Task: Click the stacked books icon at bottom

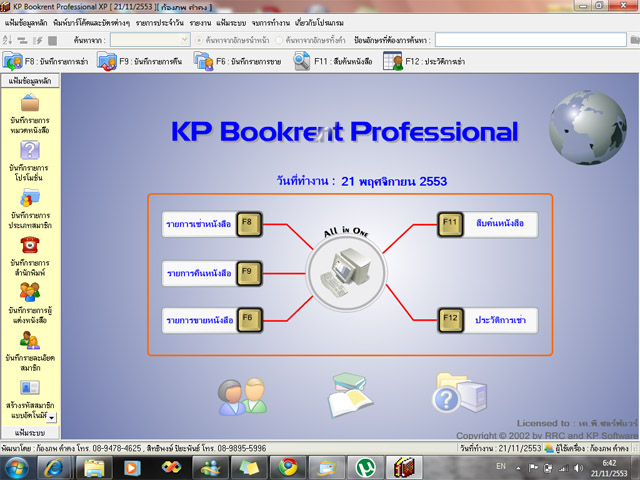Action: coord(350,395)
